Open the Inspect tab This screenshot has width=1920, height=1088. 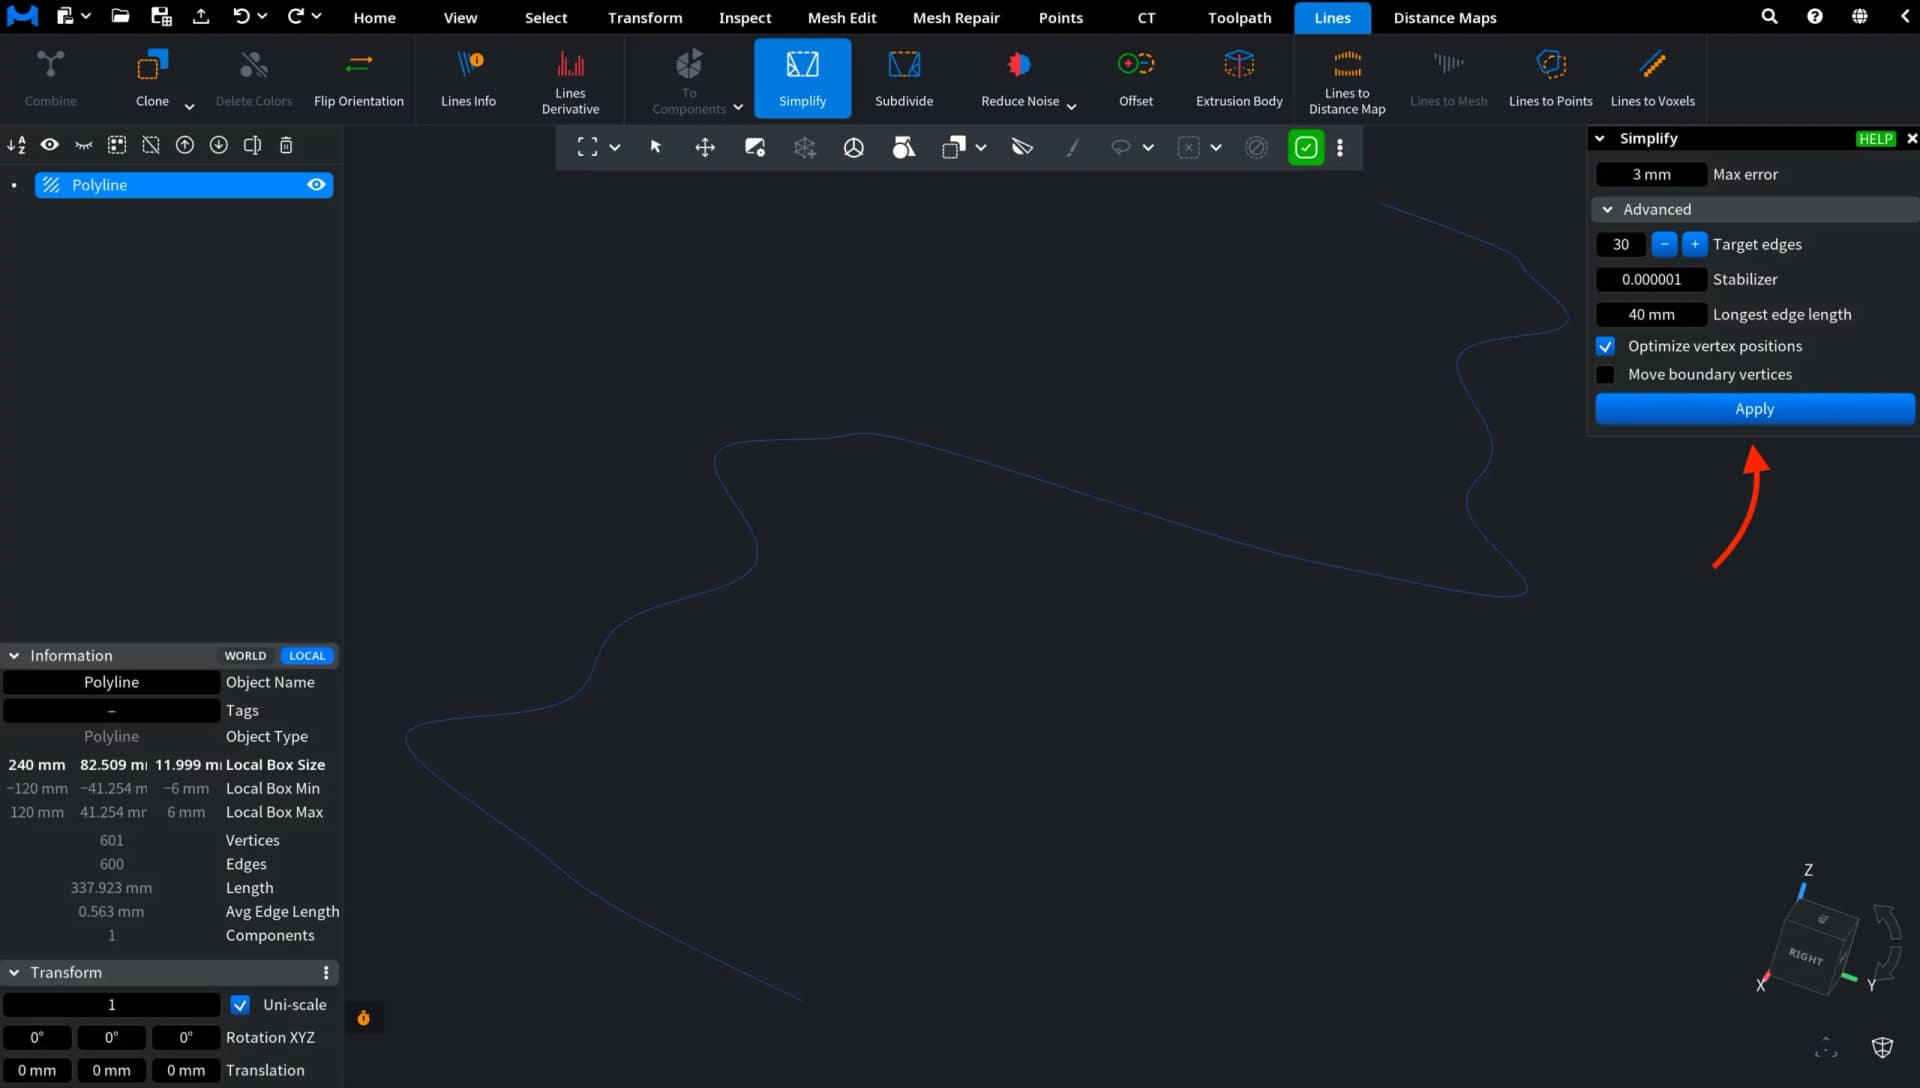click(744, 17)
